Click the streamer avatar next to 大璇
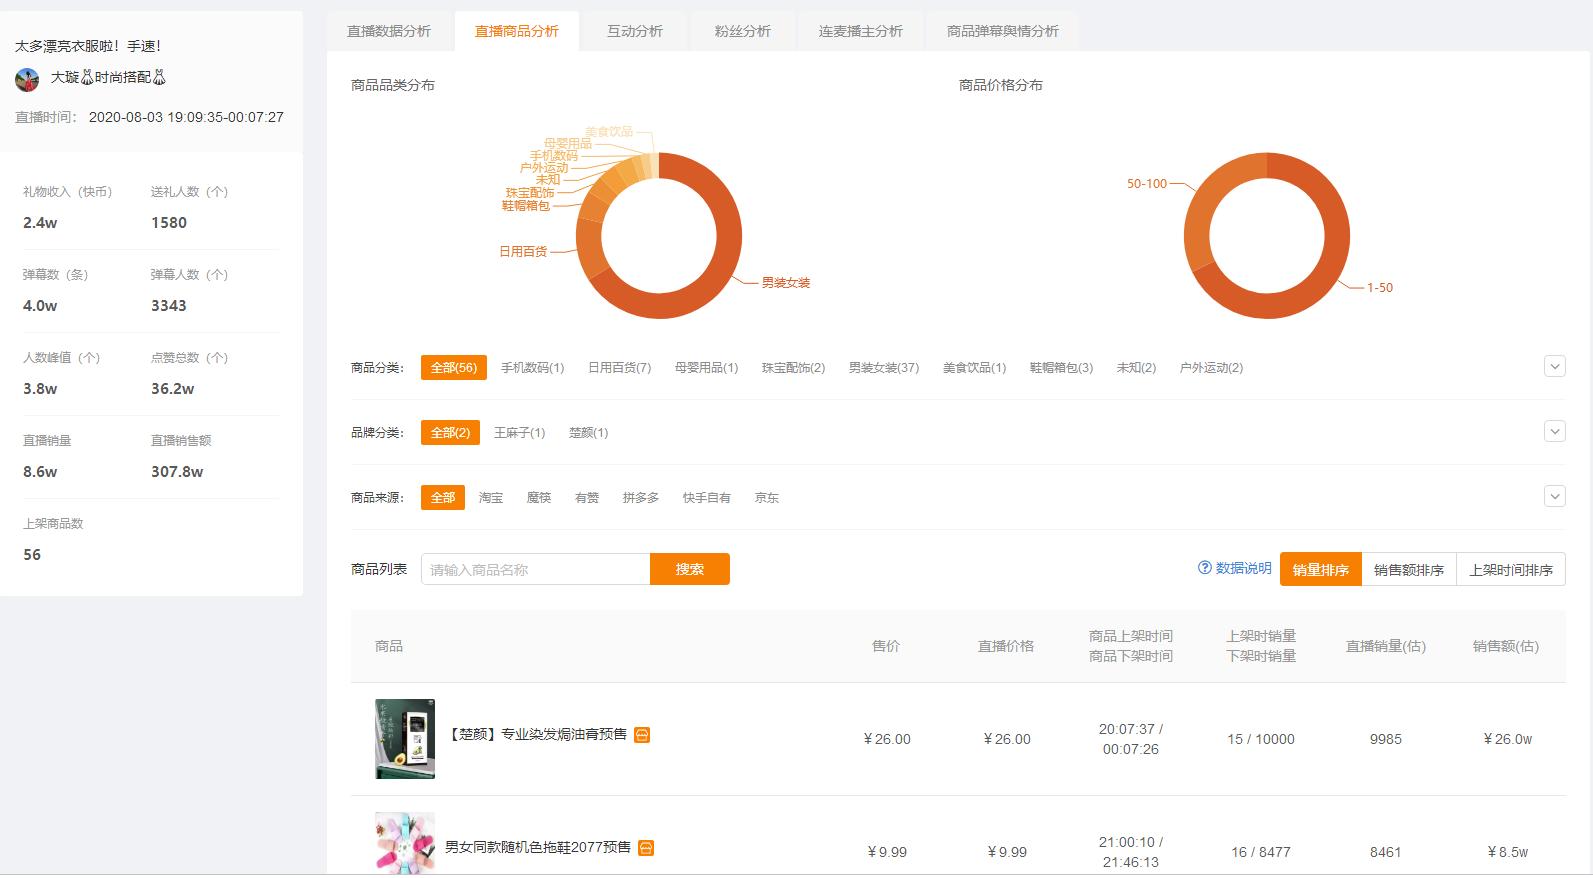1593x878 pixels. 27,79
